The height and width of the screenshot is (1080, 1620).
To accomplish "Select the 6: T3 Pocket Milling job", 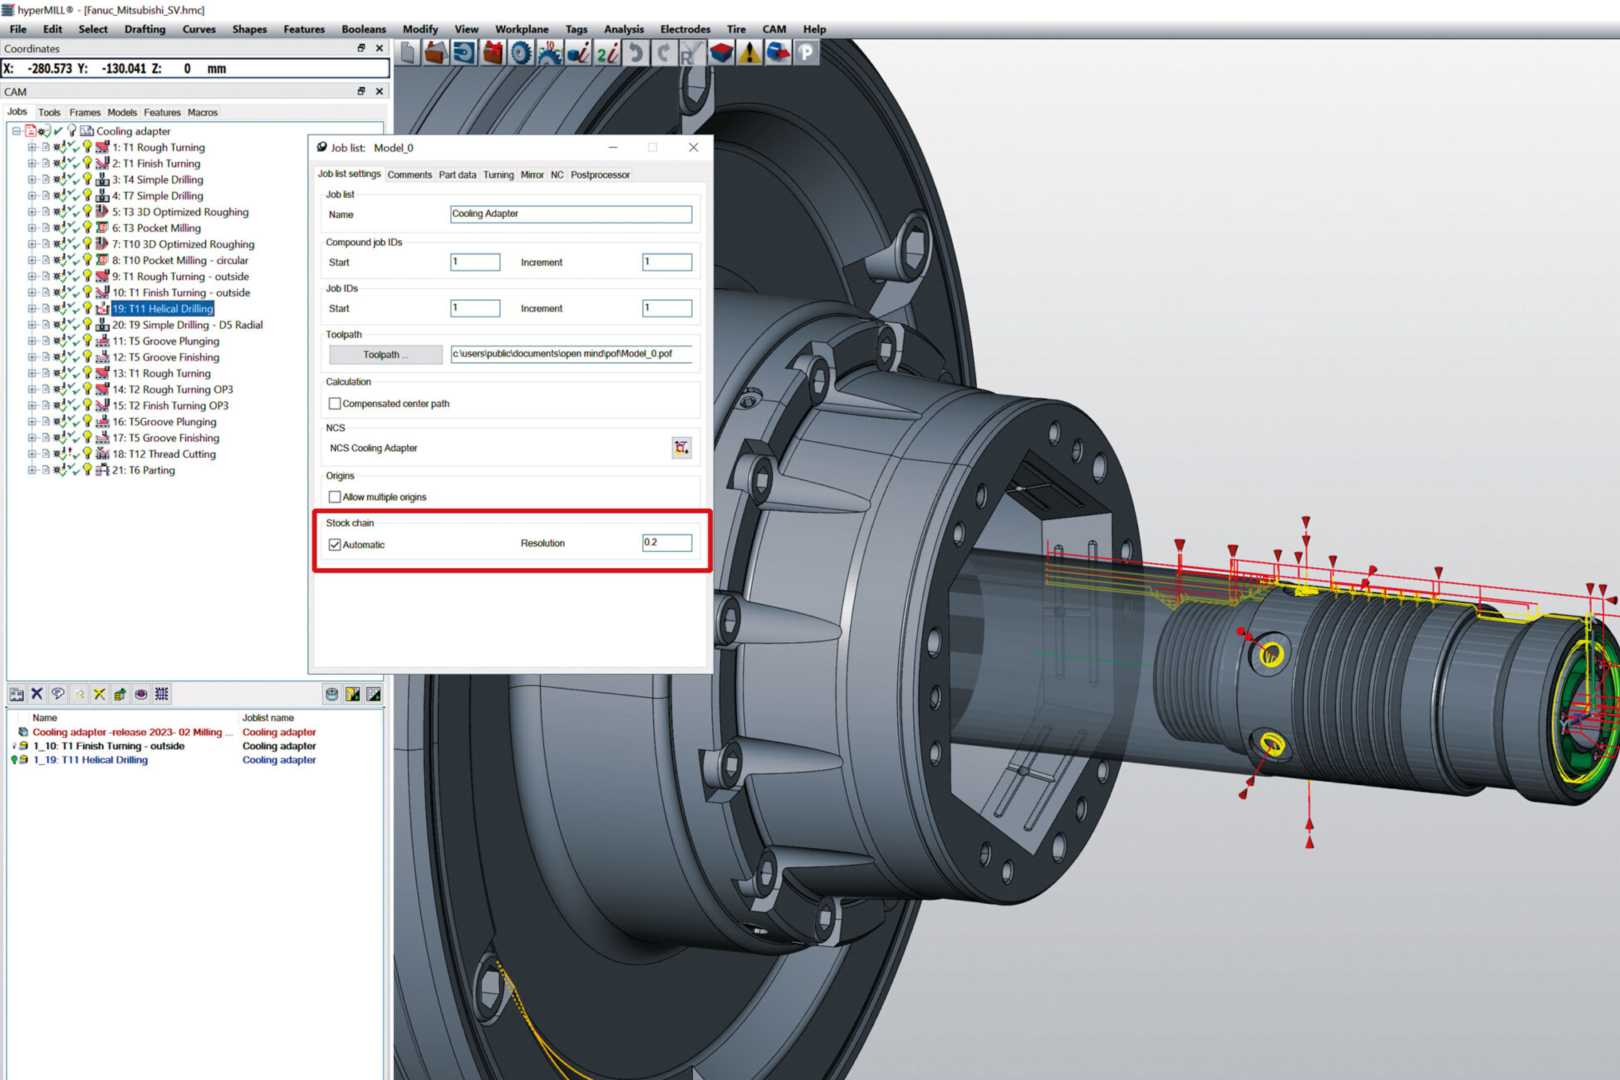I will (x=156, y=228).
